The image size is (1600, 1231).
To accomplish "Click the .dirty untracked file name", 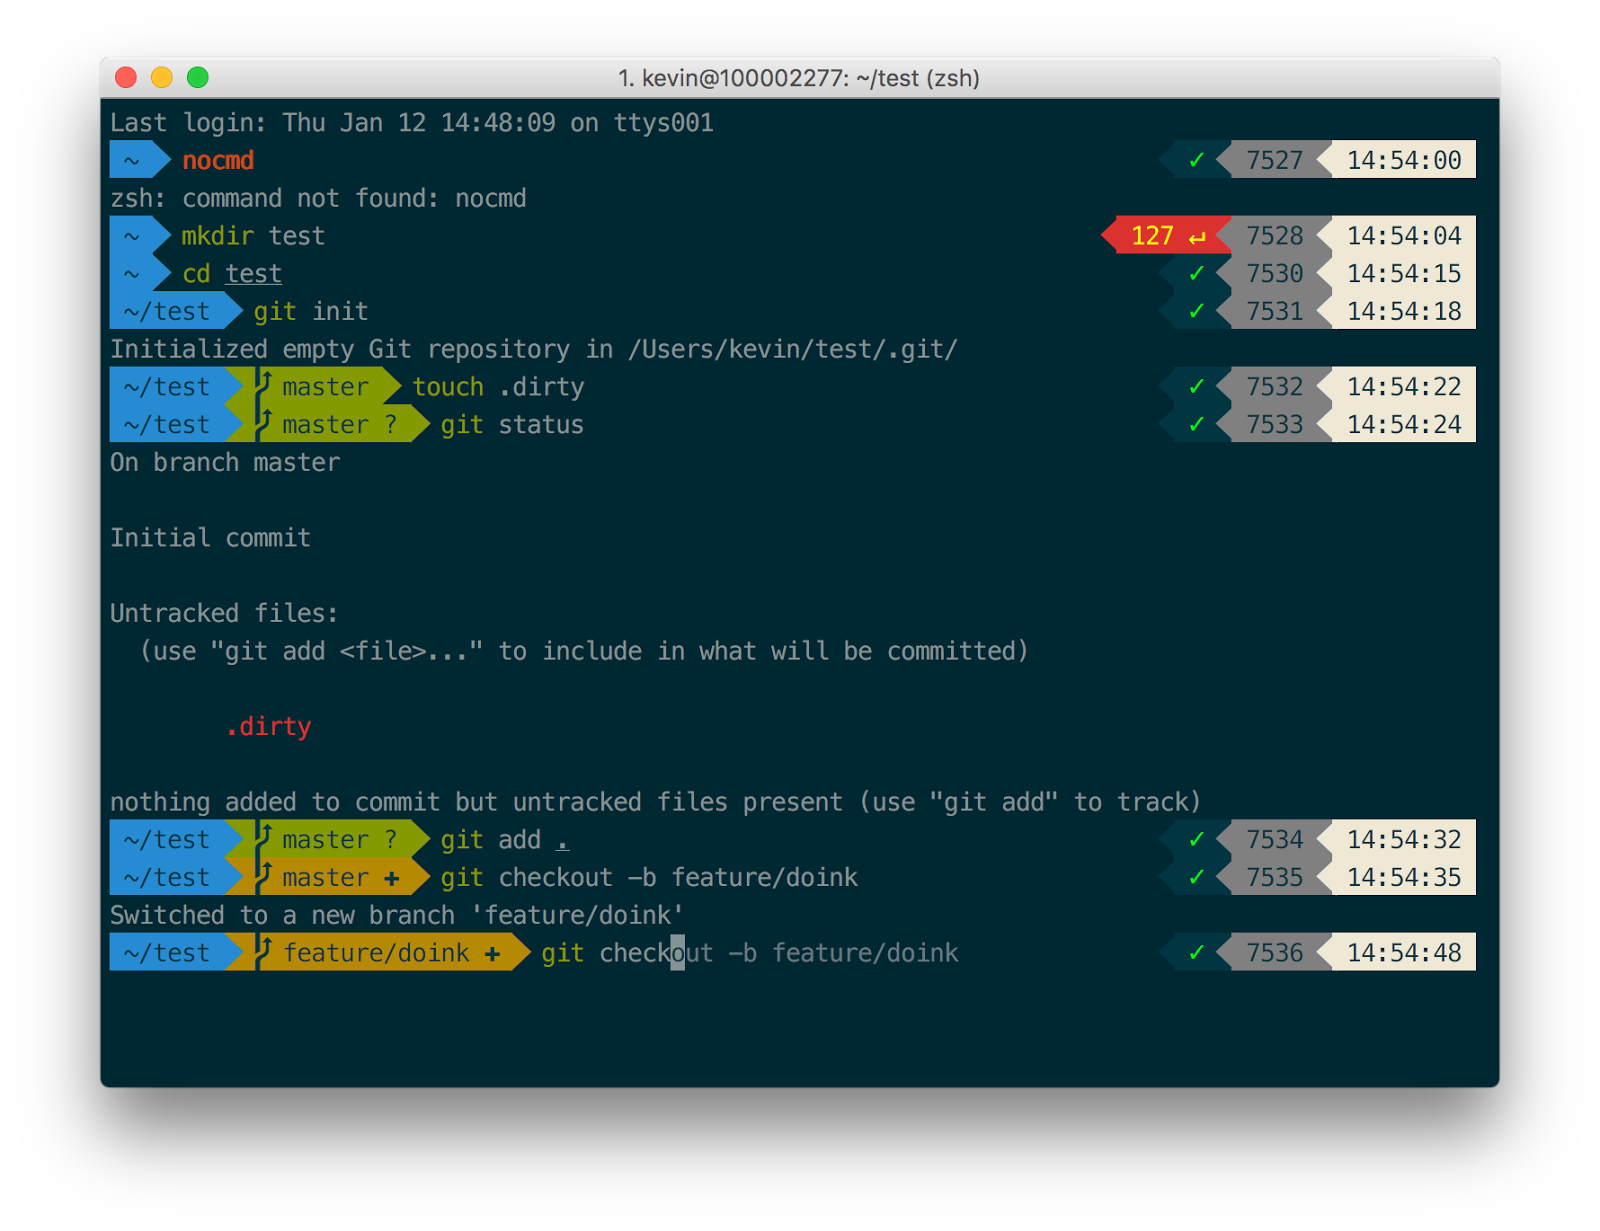I will pos(270,726).
